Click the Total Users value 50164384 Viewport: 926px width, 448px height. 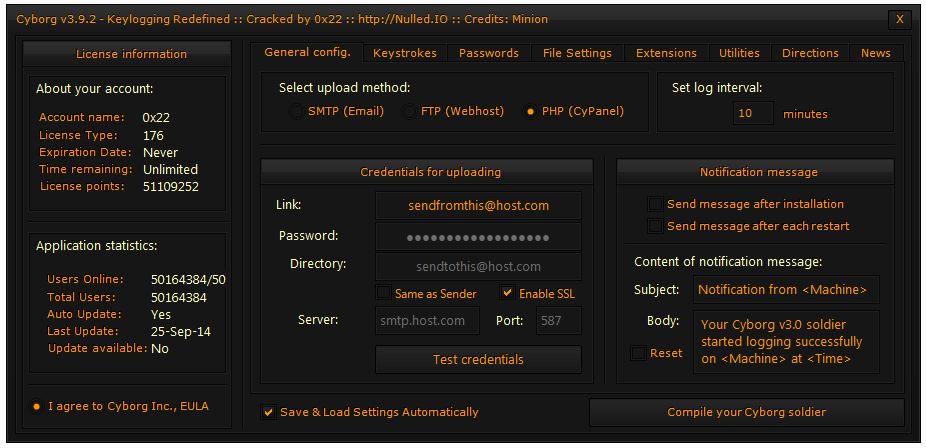coord(179,297)
